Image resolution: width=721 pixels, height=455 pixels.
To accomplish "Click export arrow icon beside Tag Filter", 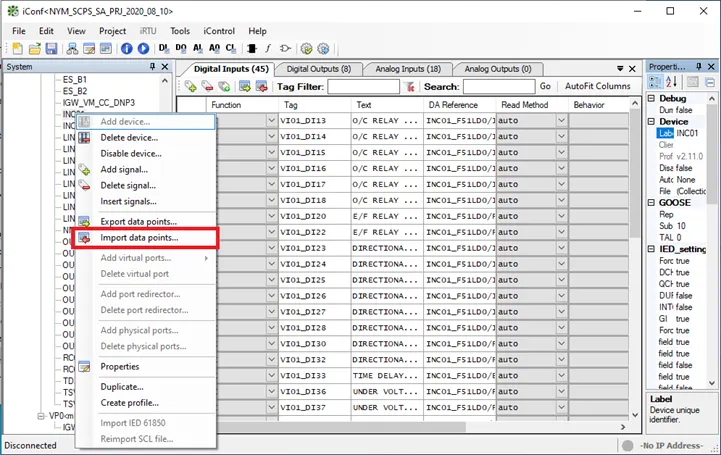I will [x=245, y=86].
